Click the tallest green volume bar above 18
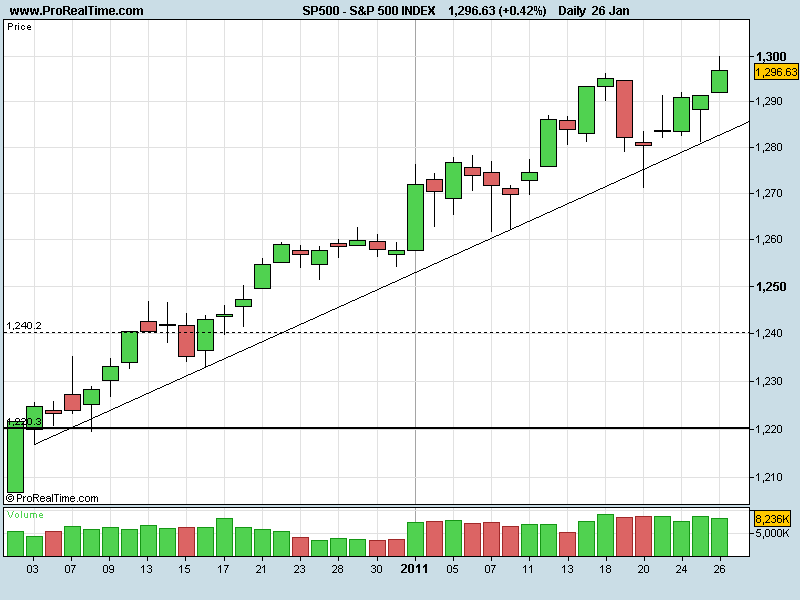The height and width of the screenshot is (600, 800). 606,535
